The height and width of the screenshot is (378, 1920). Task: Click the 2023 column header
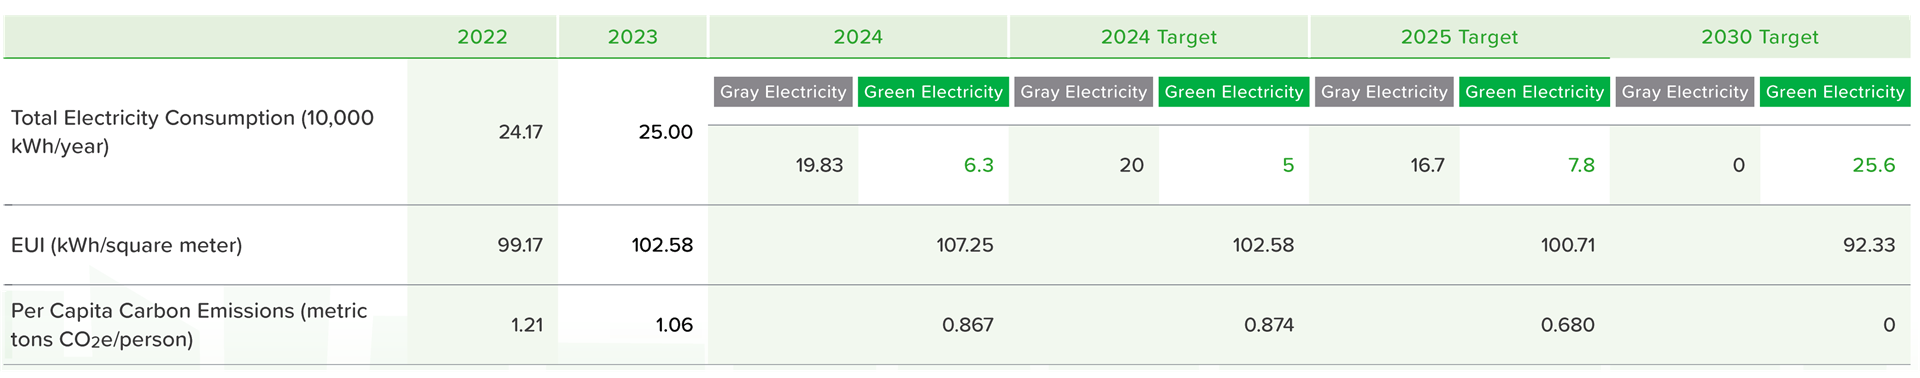pyautogui.click(x=633, y=37)
